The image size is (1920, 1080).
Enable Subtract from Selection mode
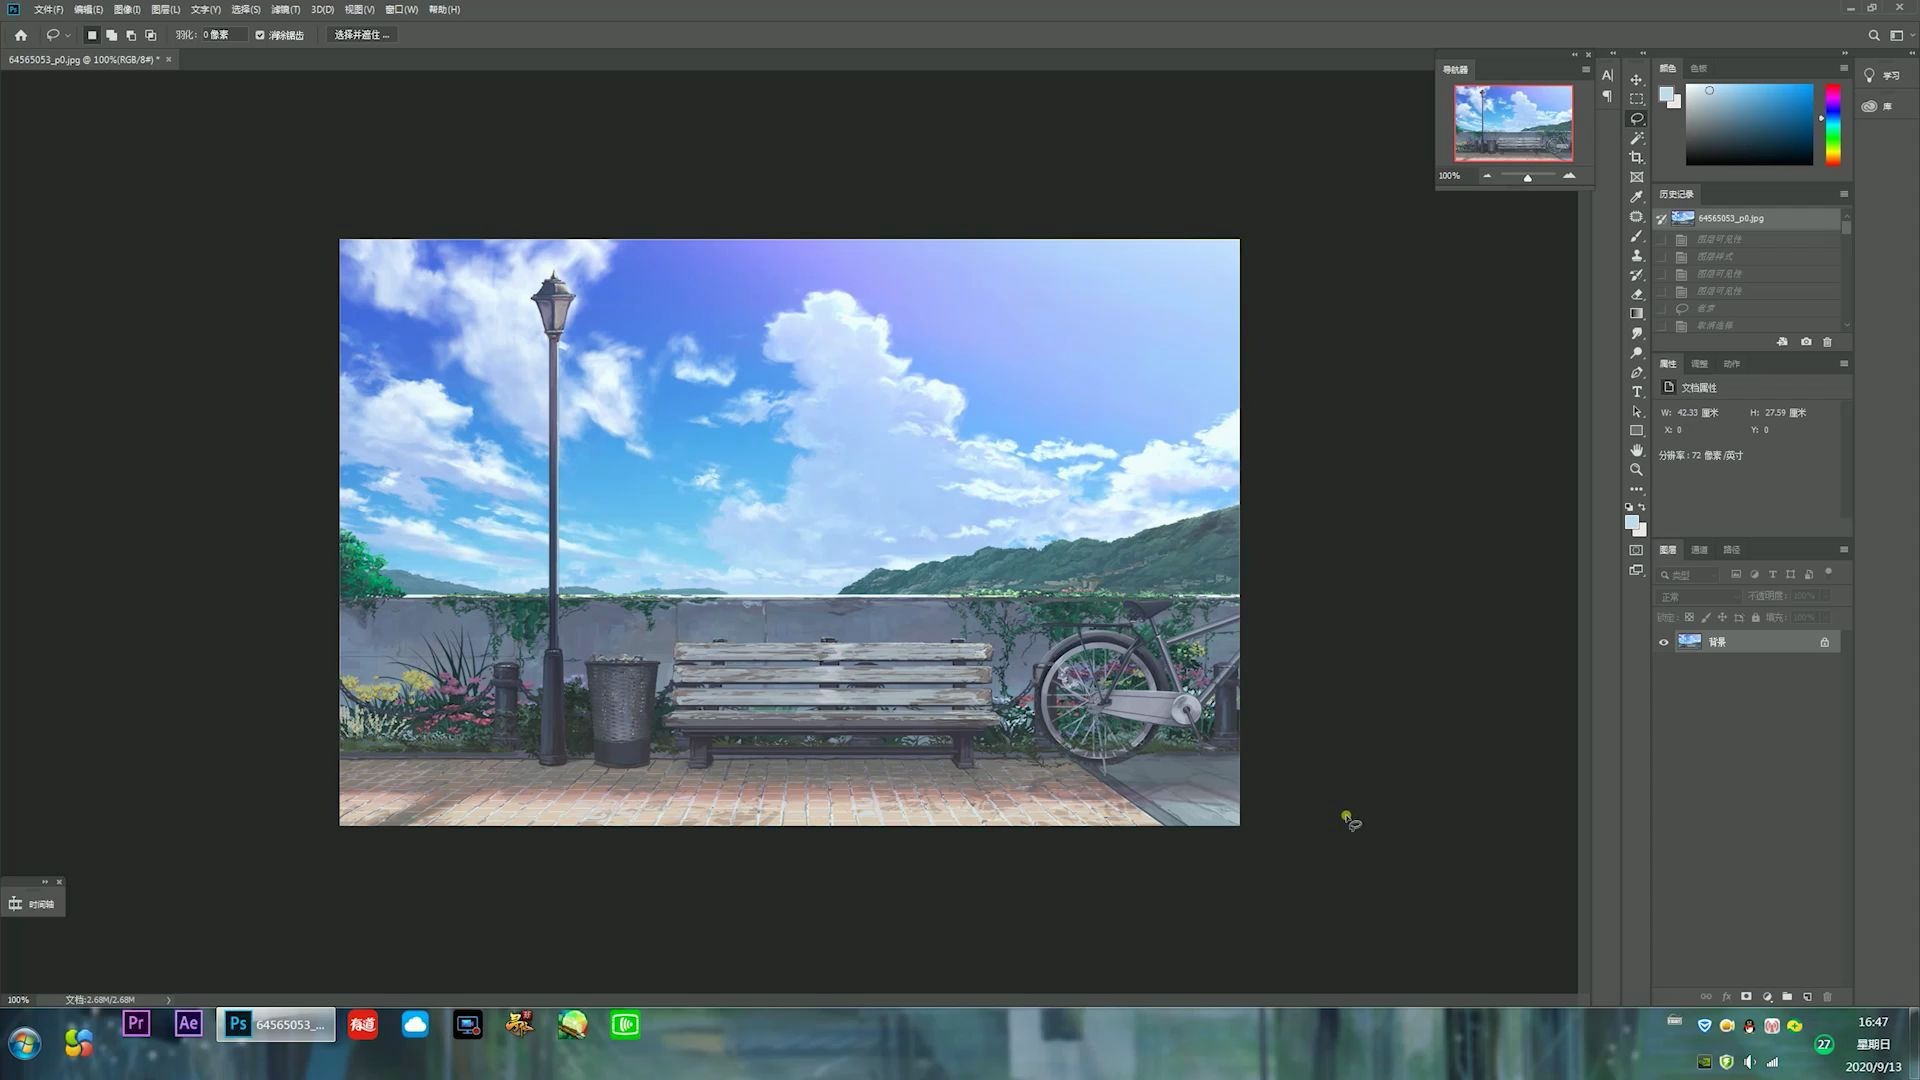[x=131, y=35]
